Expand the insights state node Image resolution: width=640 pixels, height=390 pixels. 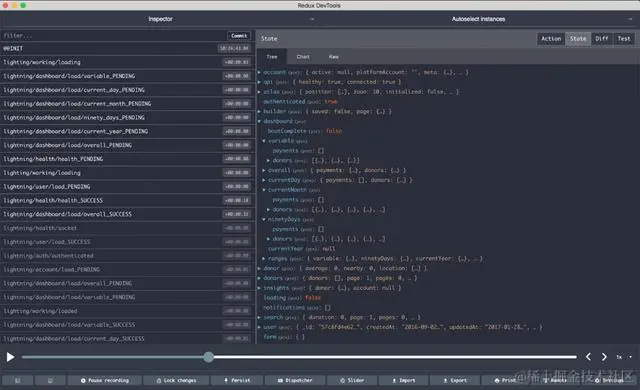[259, 288]
